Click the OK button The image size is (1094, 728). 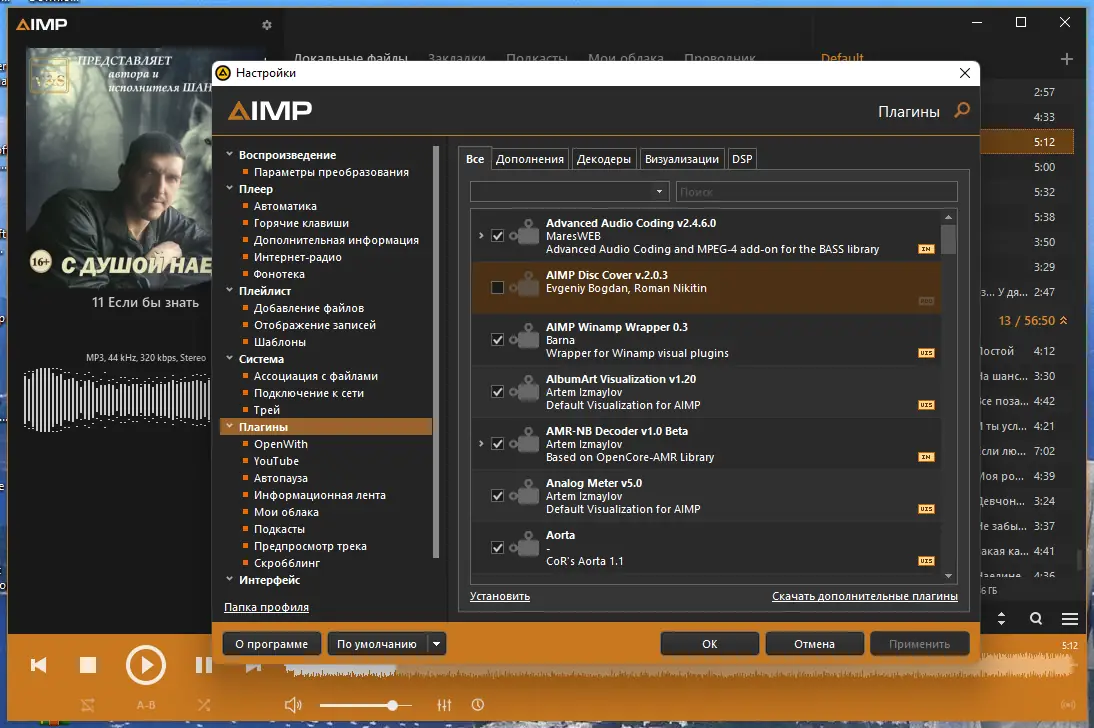point(710,644)
